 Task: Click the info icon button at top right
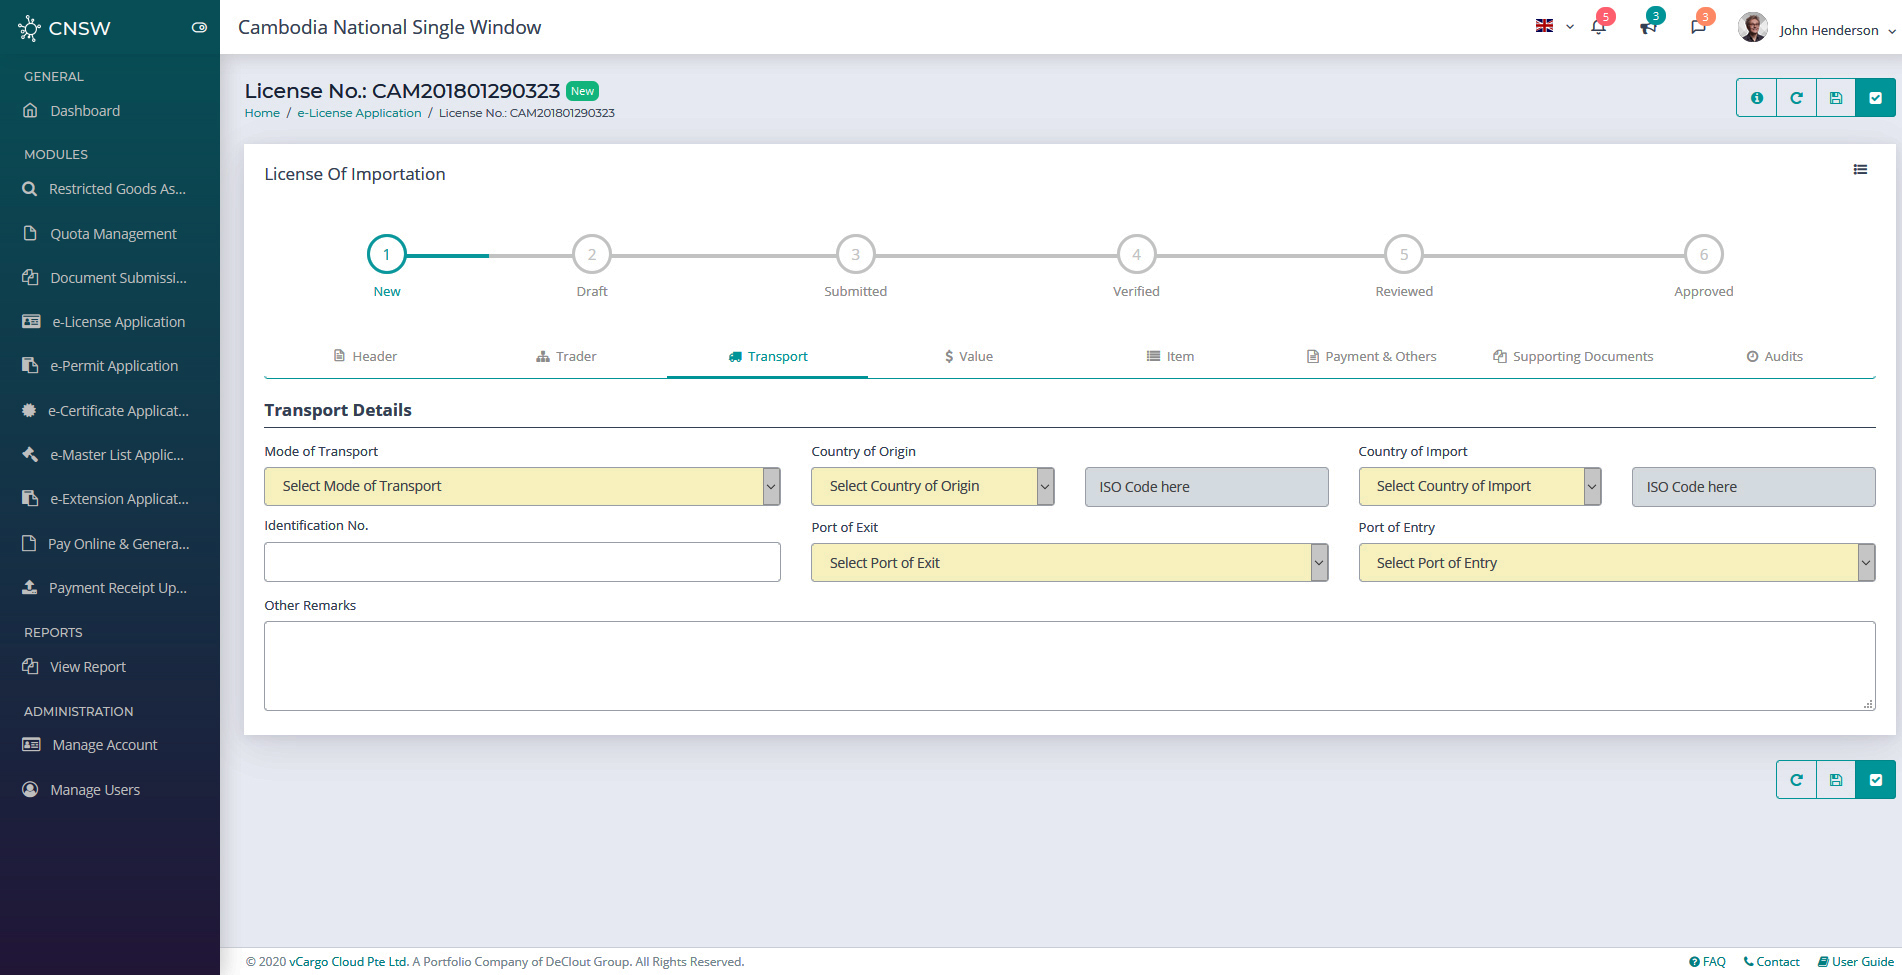click(1756, 98)
